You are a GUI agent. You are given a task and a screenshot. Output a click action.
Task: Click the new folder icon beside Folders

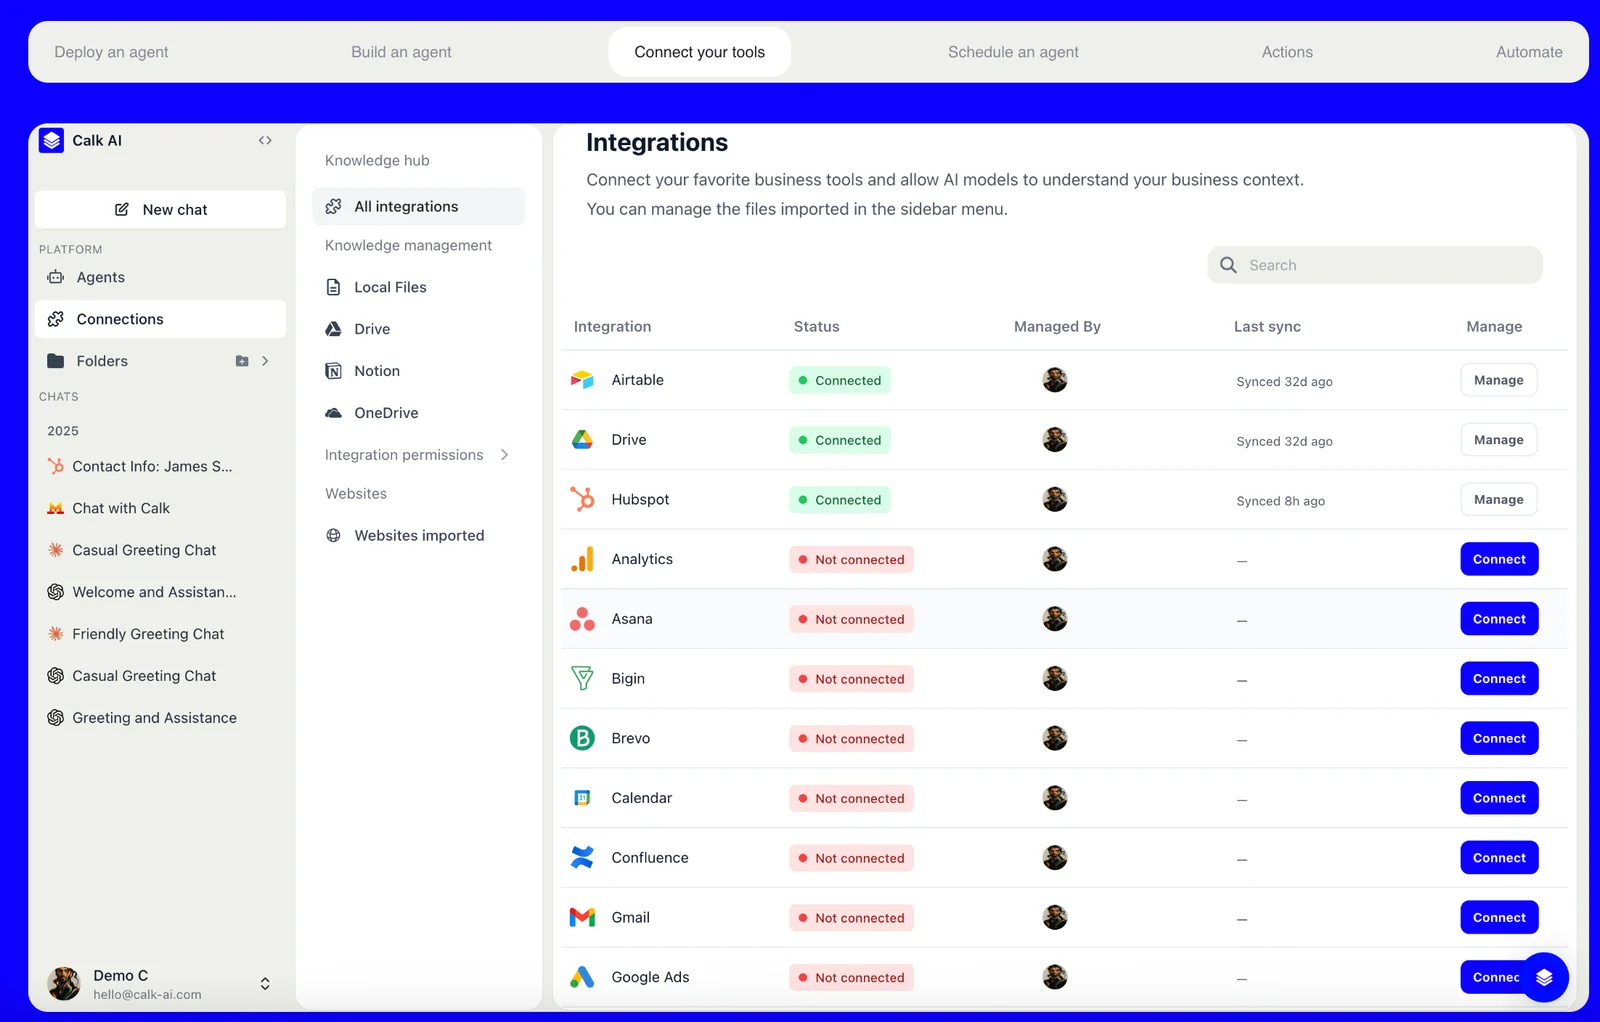coord(242,361)
